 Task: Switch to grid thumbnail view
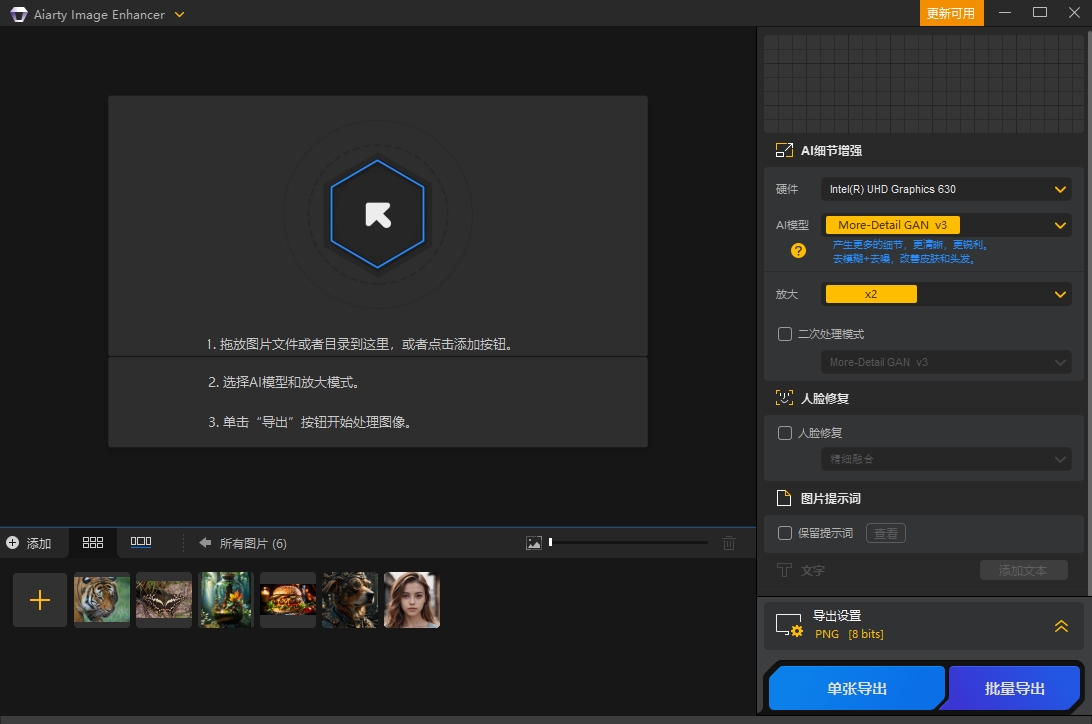click(93, 542)
